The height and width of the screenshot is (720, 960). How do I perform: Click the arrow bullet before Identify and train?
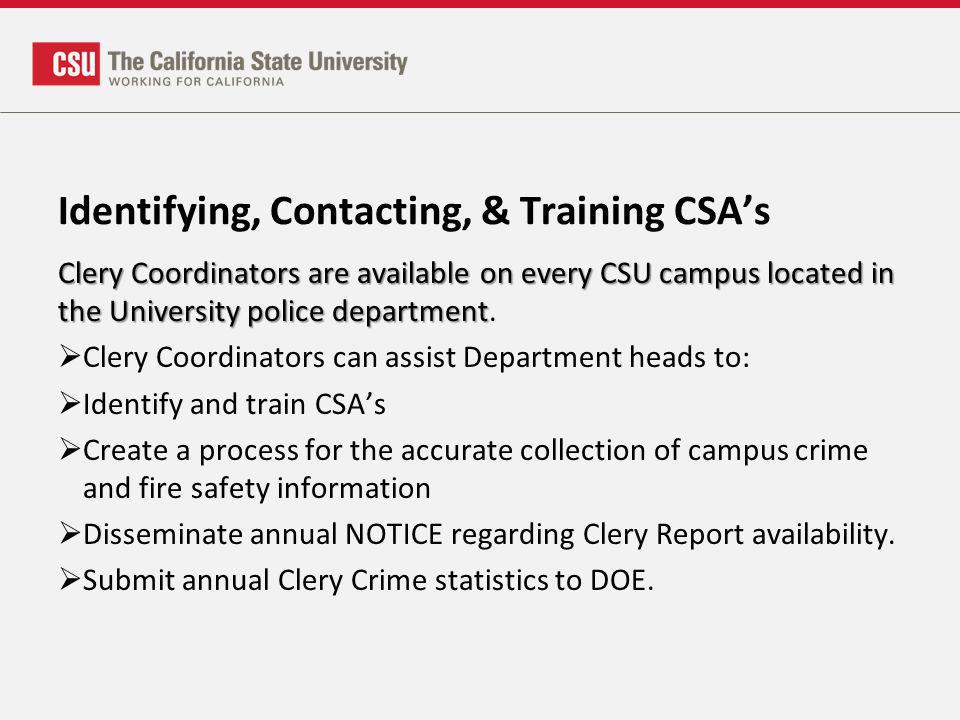click(70, 403)
